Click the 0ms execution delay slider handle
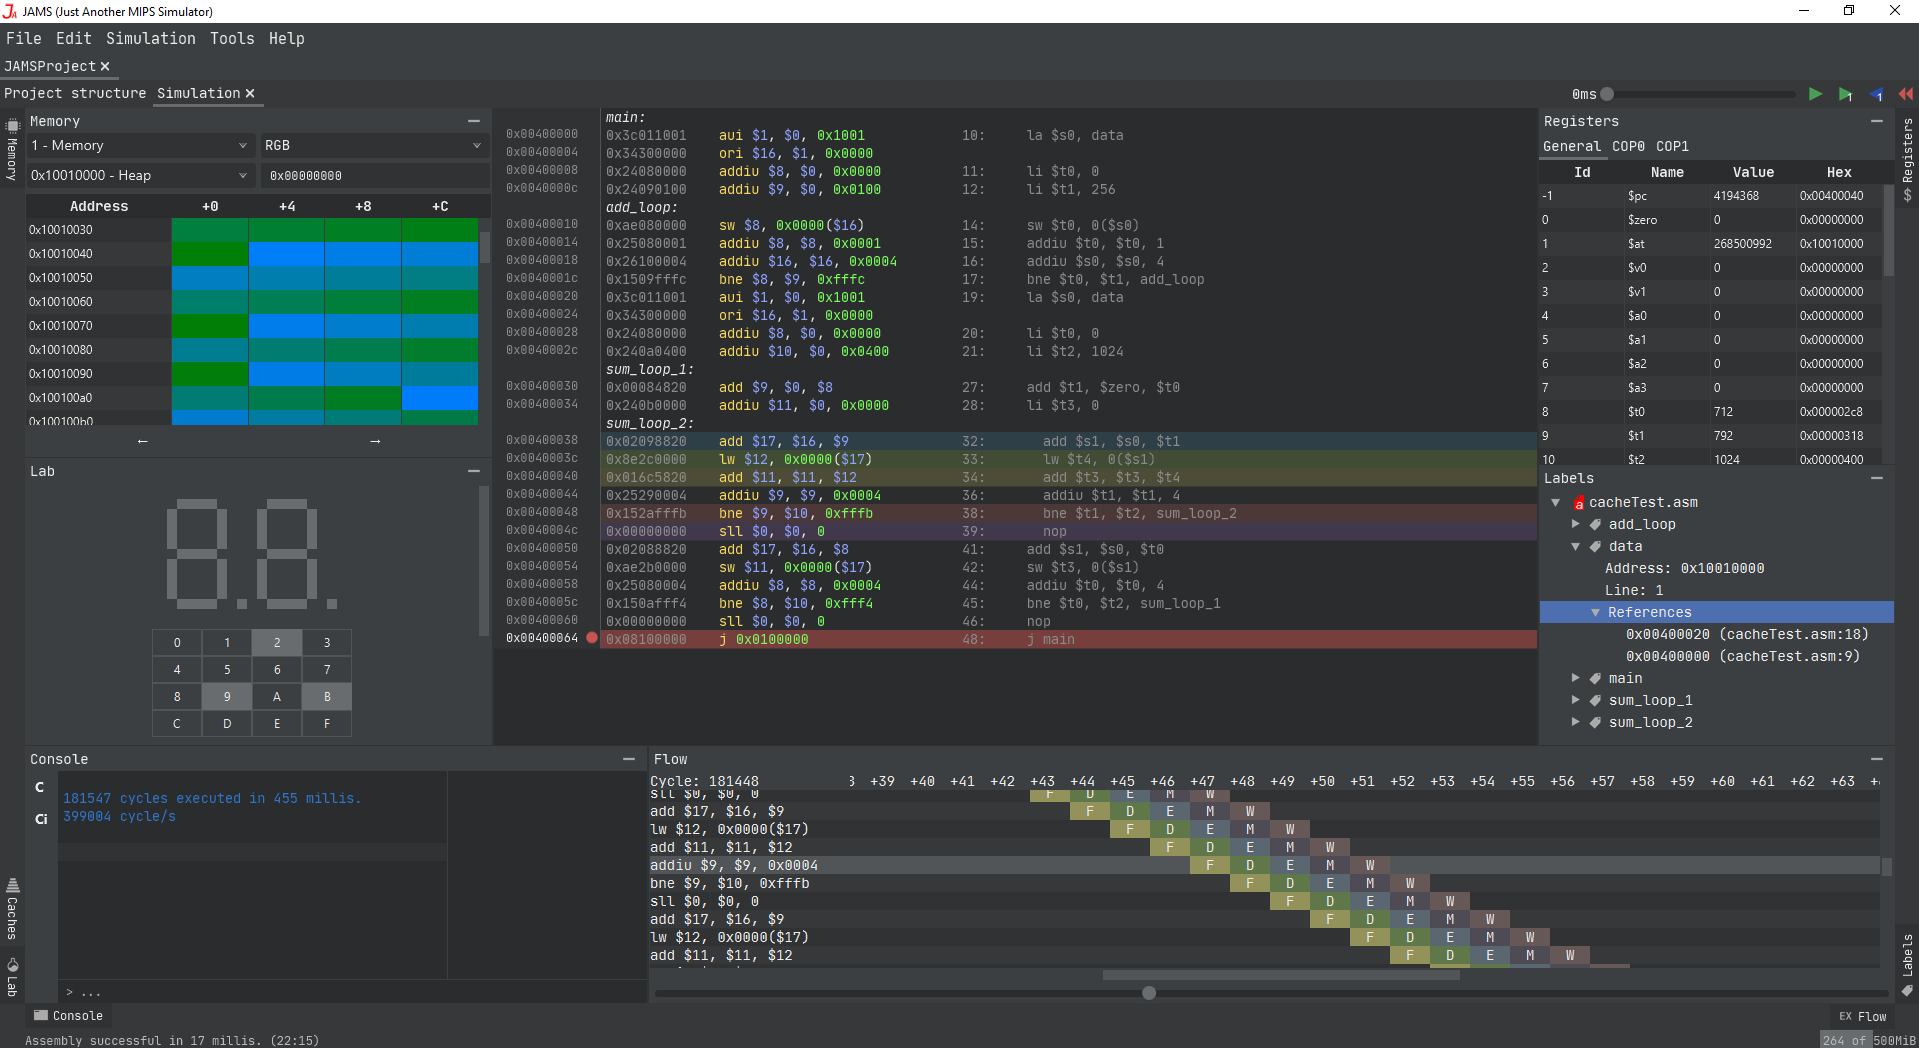Viewport: 1919px width, 1048px height. tap(1607, 94)
